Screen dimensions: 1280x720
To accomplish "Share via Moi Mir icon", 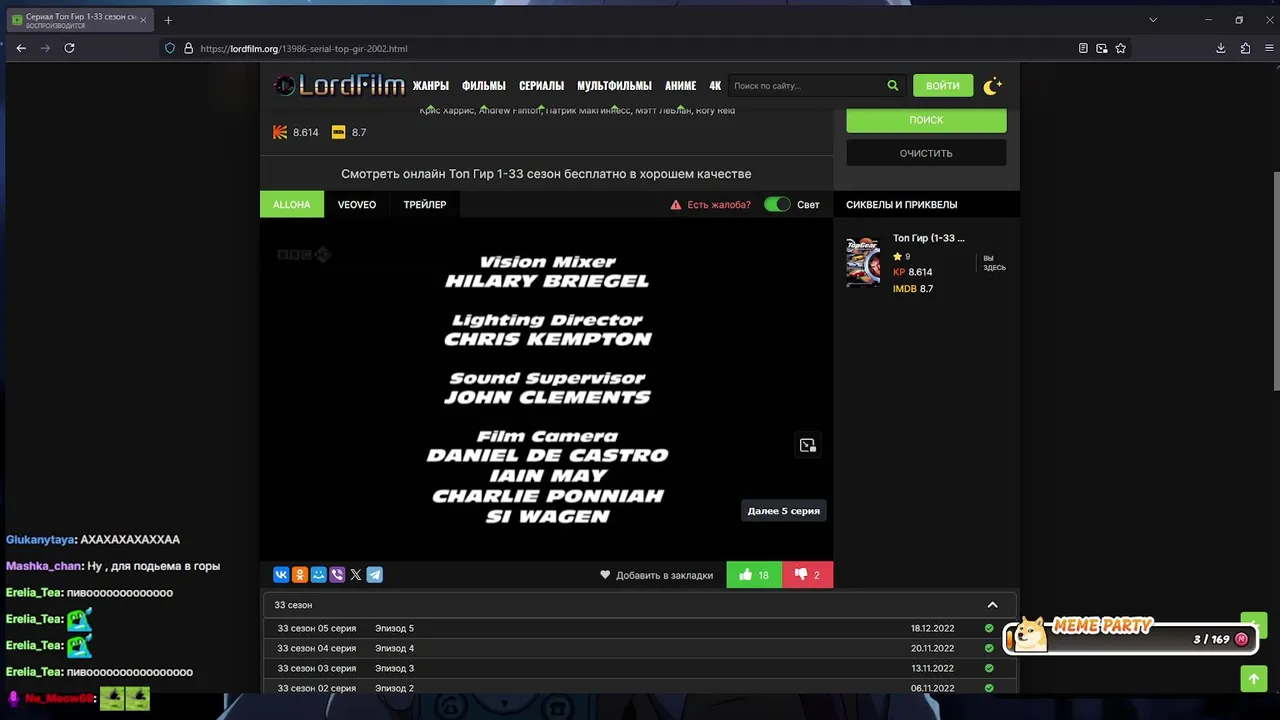I will click(318, 575).
